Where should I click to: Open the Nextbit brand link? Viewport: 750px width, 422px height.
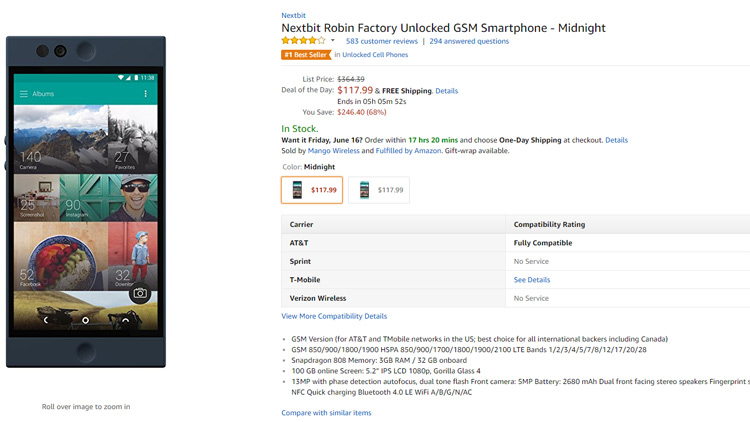pos(293,15)
